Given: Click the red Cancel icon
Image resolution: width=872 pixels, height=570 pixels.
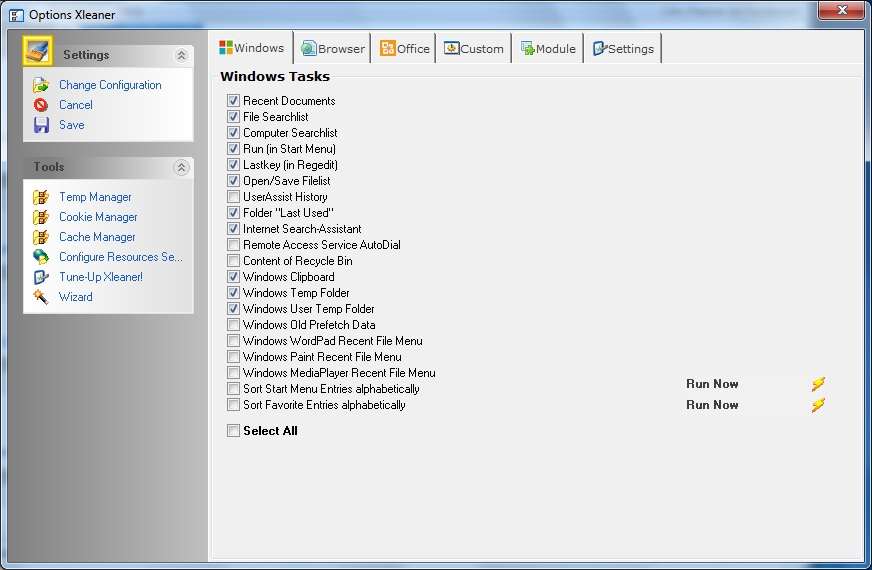Looking at the screenshot, I should [41, 105].
